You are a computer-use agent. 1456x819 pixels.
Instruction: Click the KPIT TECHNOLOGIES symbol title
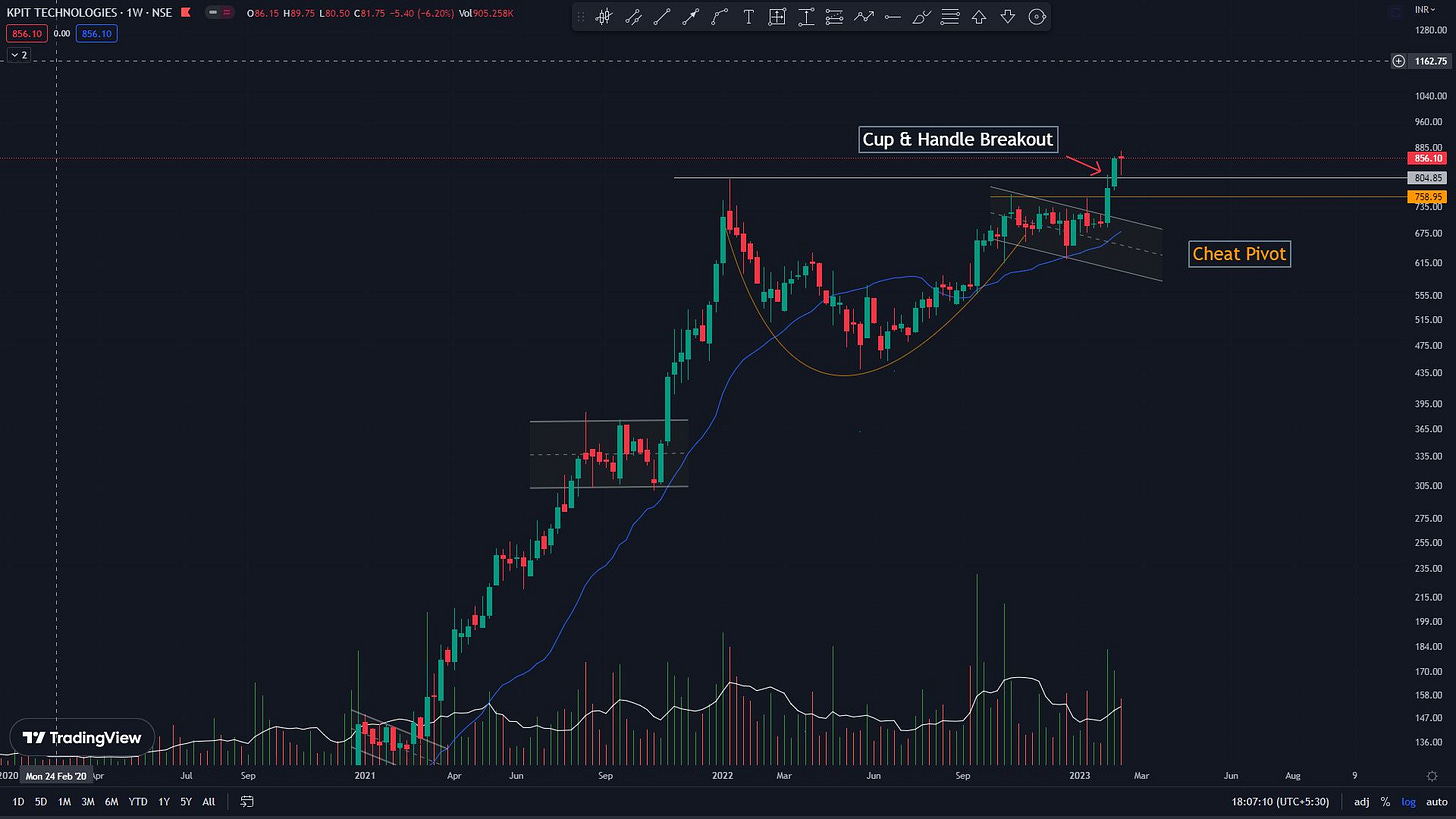click(x=60, y=12)
